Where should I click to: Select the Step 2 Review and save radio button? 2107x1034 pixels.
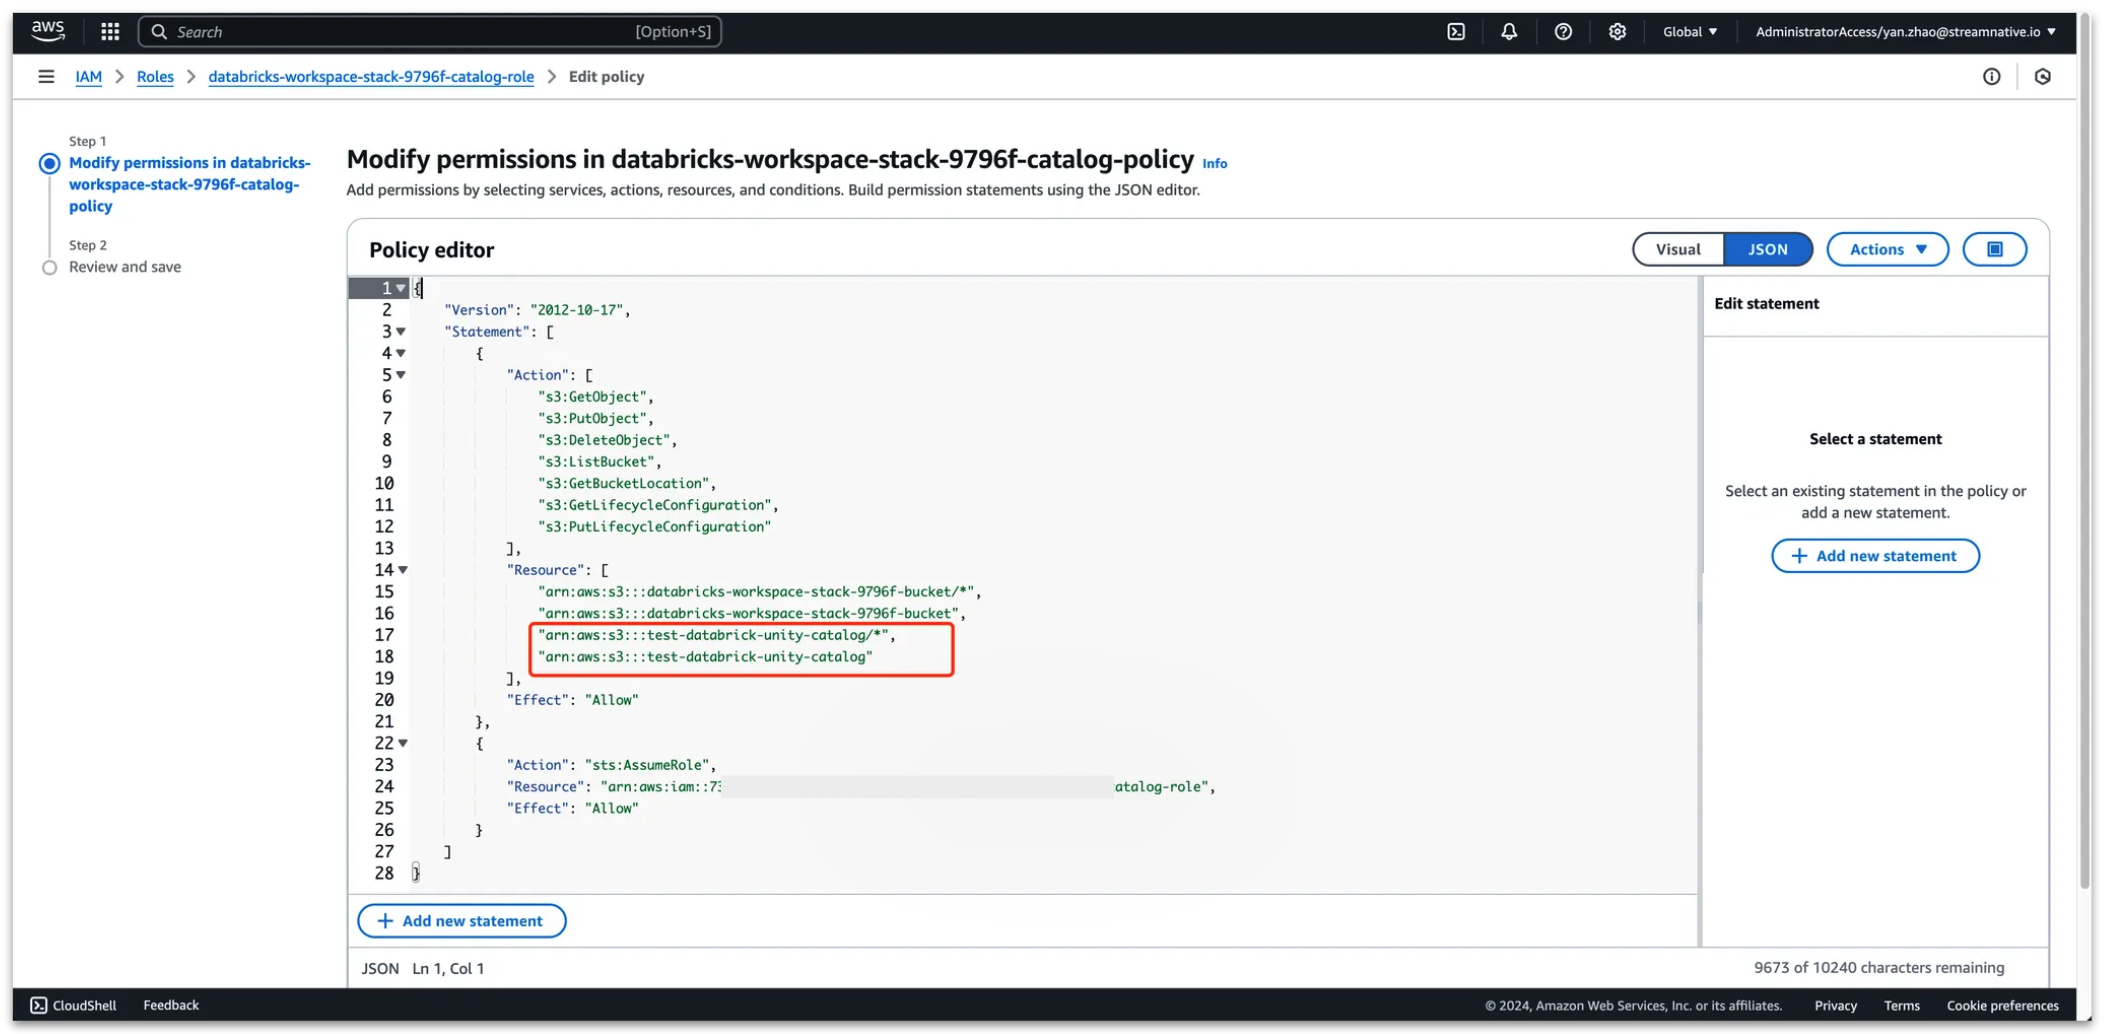pyautogui.click(x=49, y=267)
